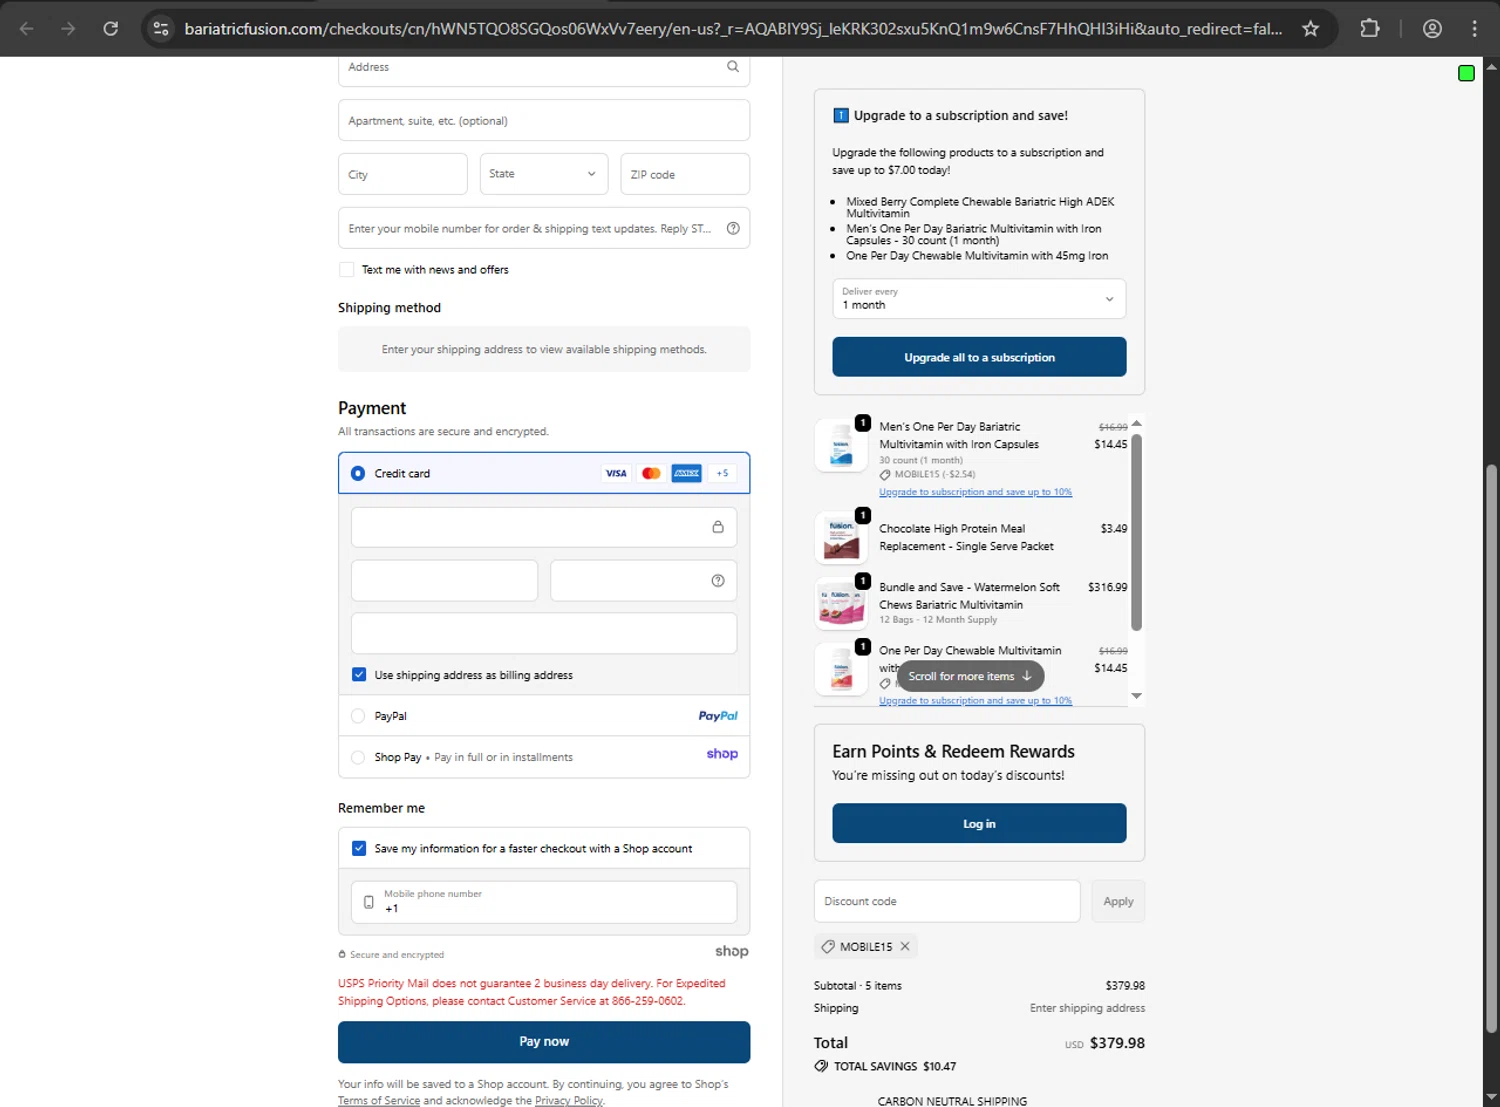Click cart list scroll up arrow
Screen dimensions: 1500x1107
point(1137,423)
